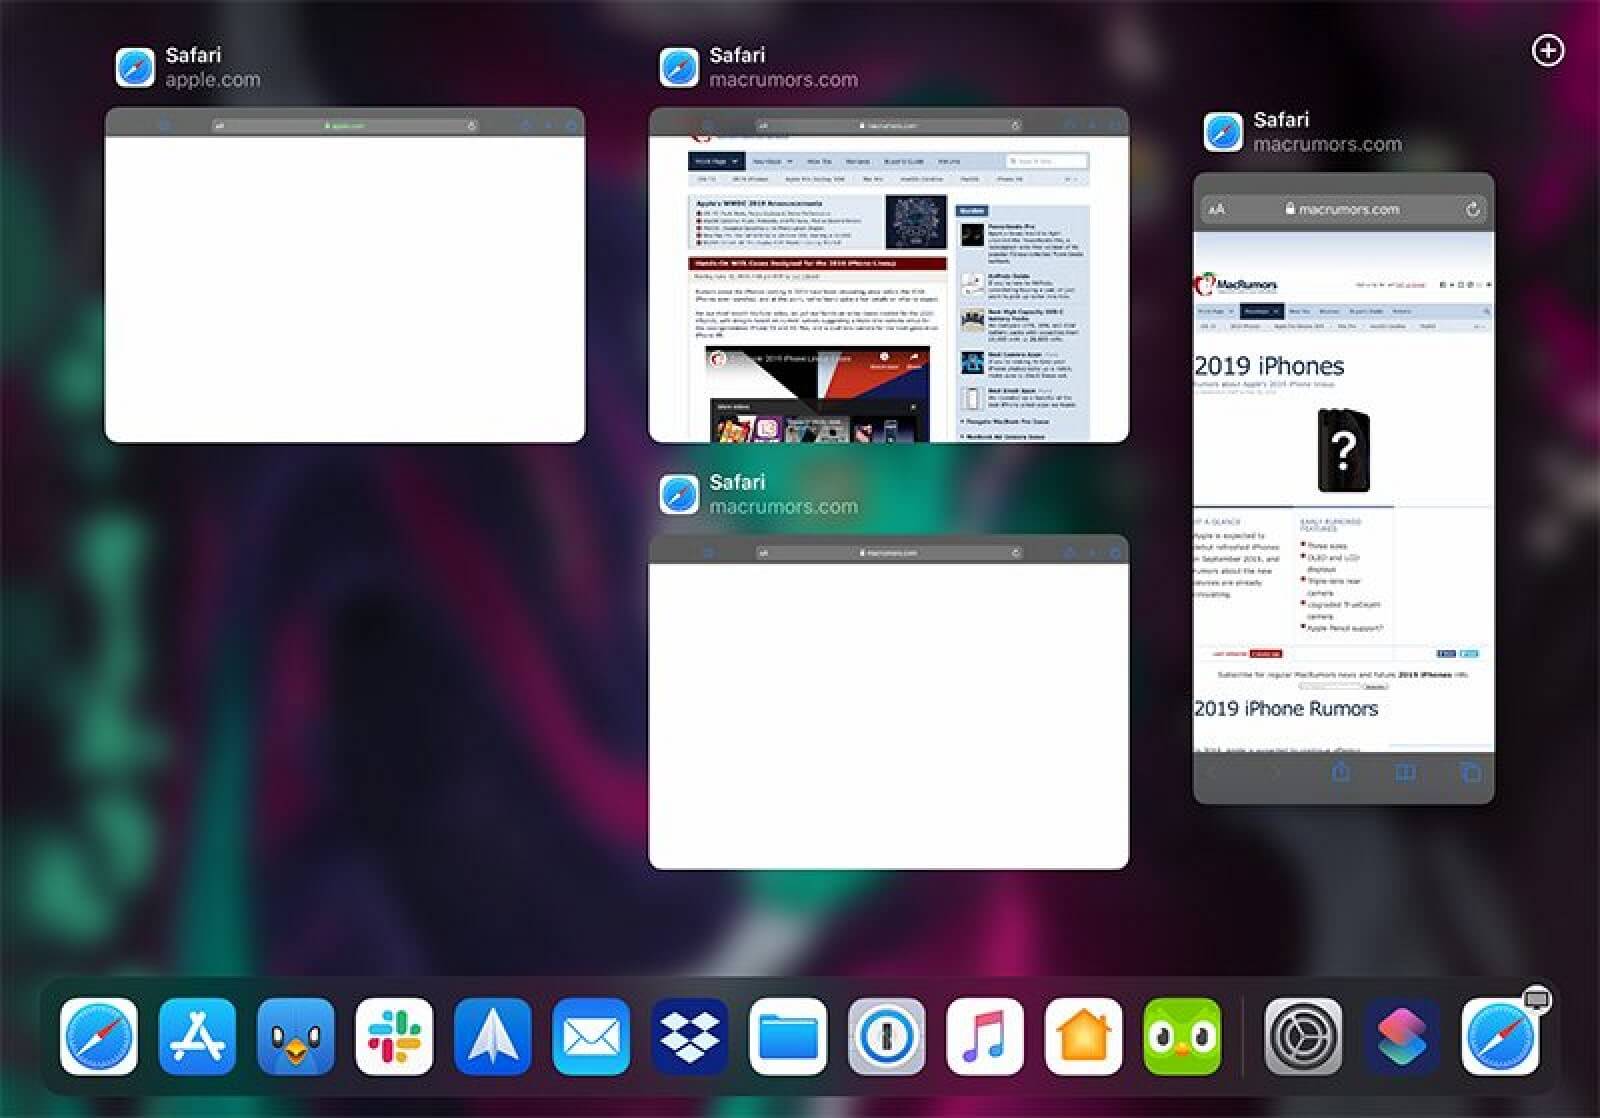Screen dimensions: 1600x1118
Task: Open the MacRumors front page window thumbnail
Action: [889, 275]
